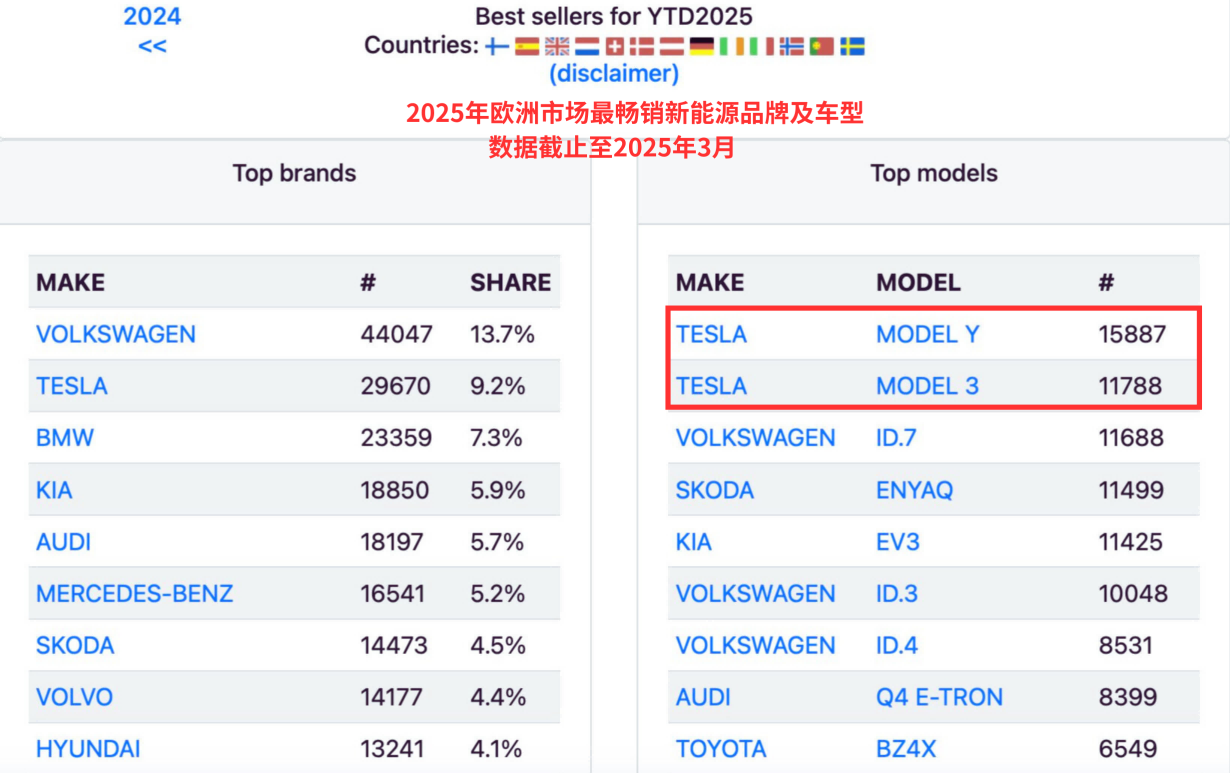The height and width of the screenshot is (773, 1230).
Task: Select the Switzerland flag icon
Action: click(x=615, y=46)
